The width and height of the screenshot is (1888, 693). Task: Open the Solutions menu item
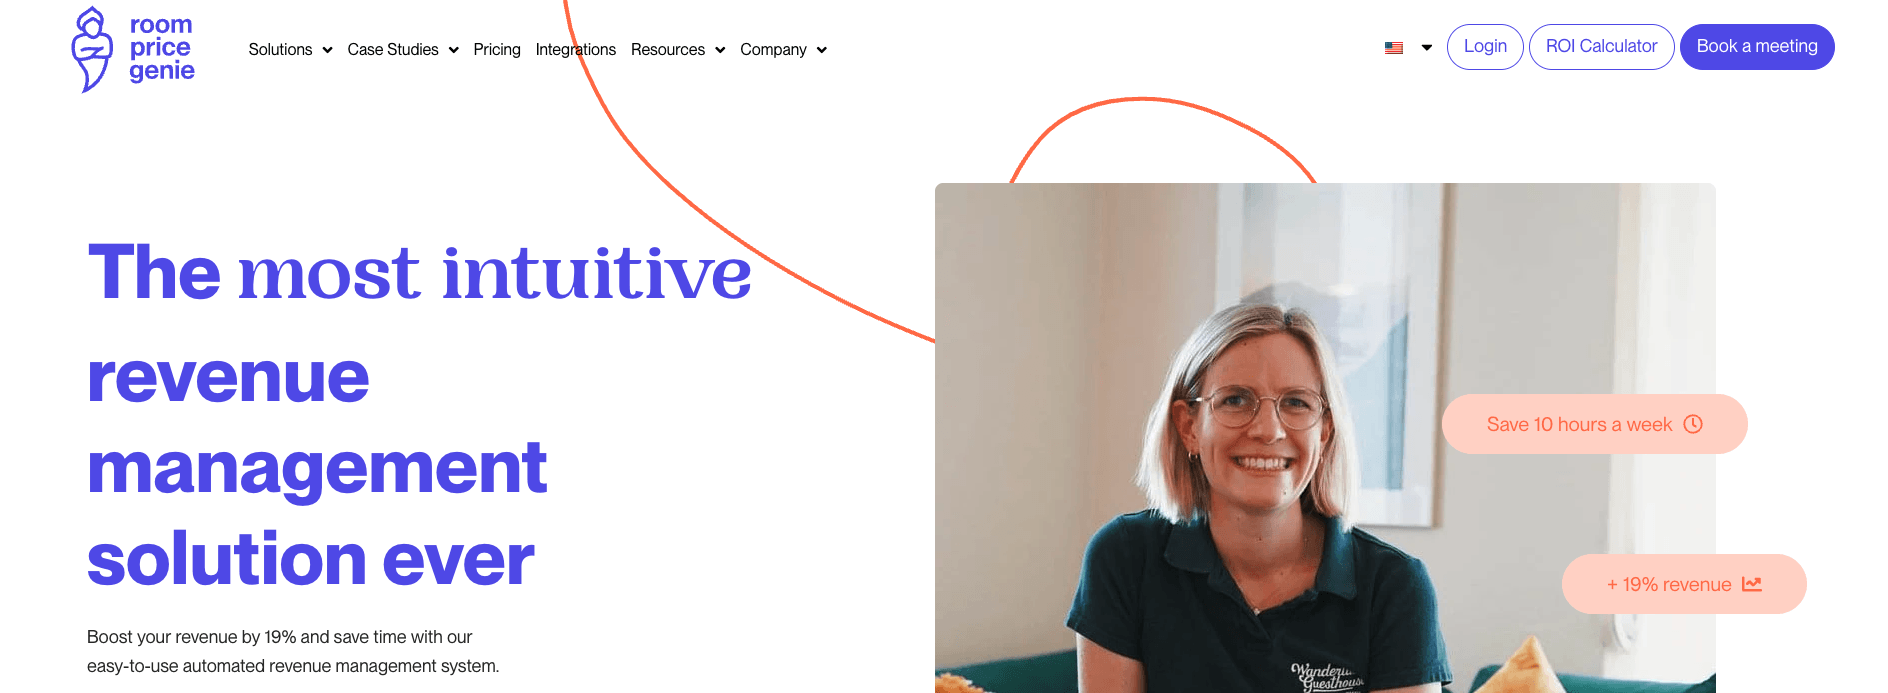point(280,49)
